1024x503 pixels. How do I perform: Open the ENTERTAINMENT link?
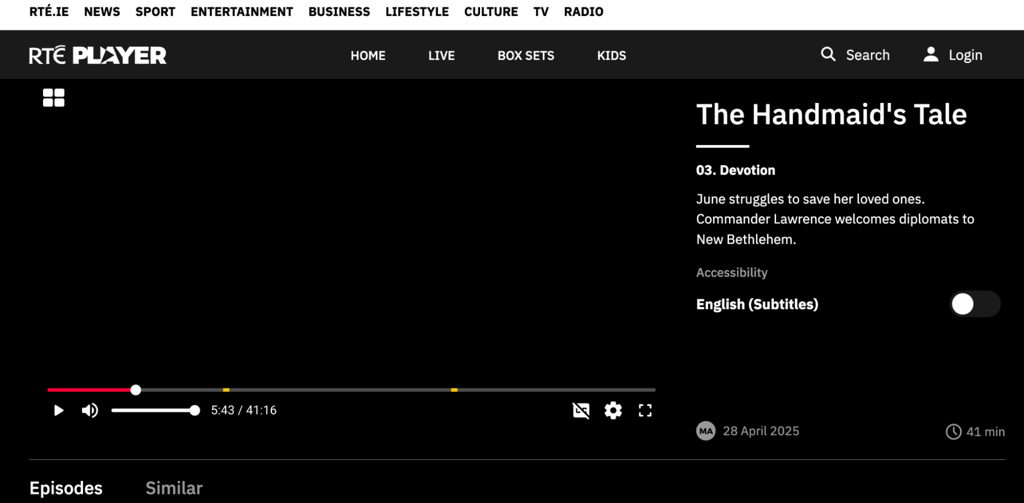[242, 12]
